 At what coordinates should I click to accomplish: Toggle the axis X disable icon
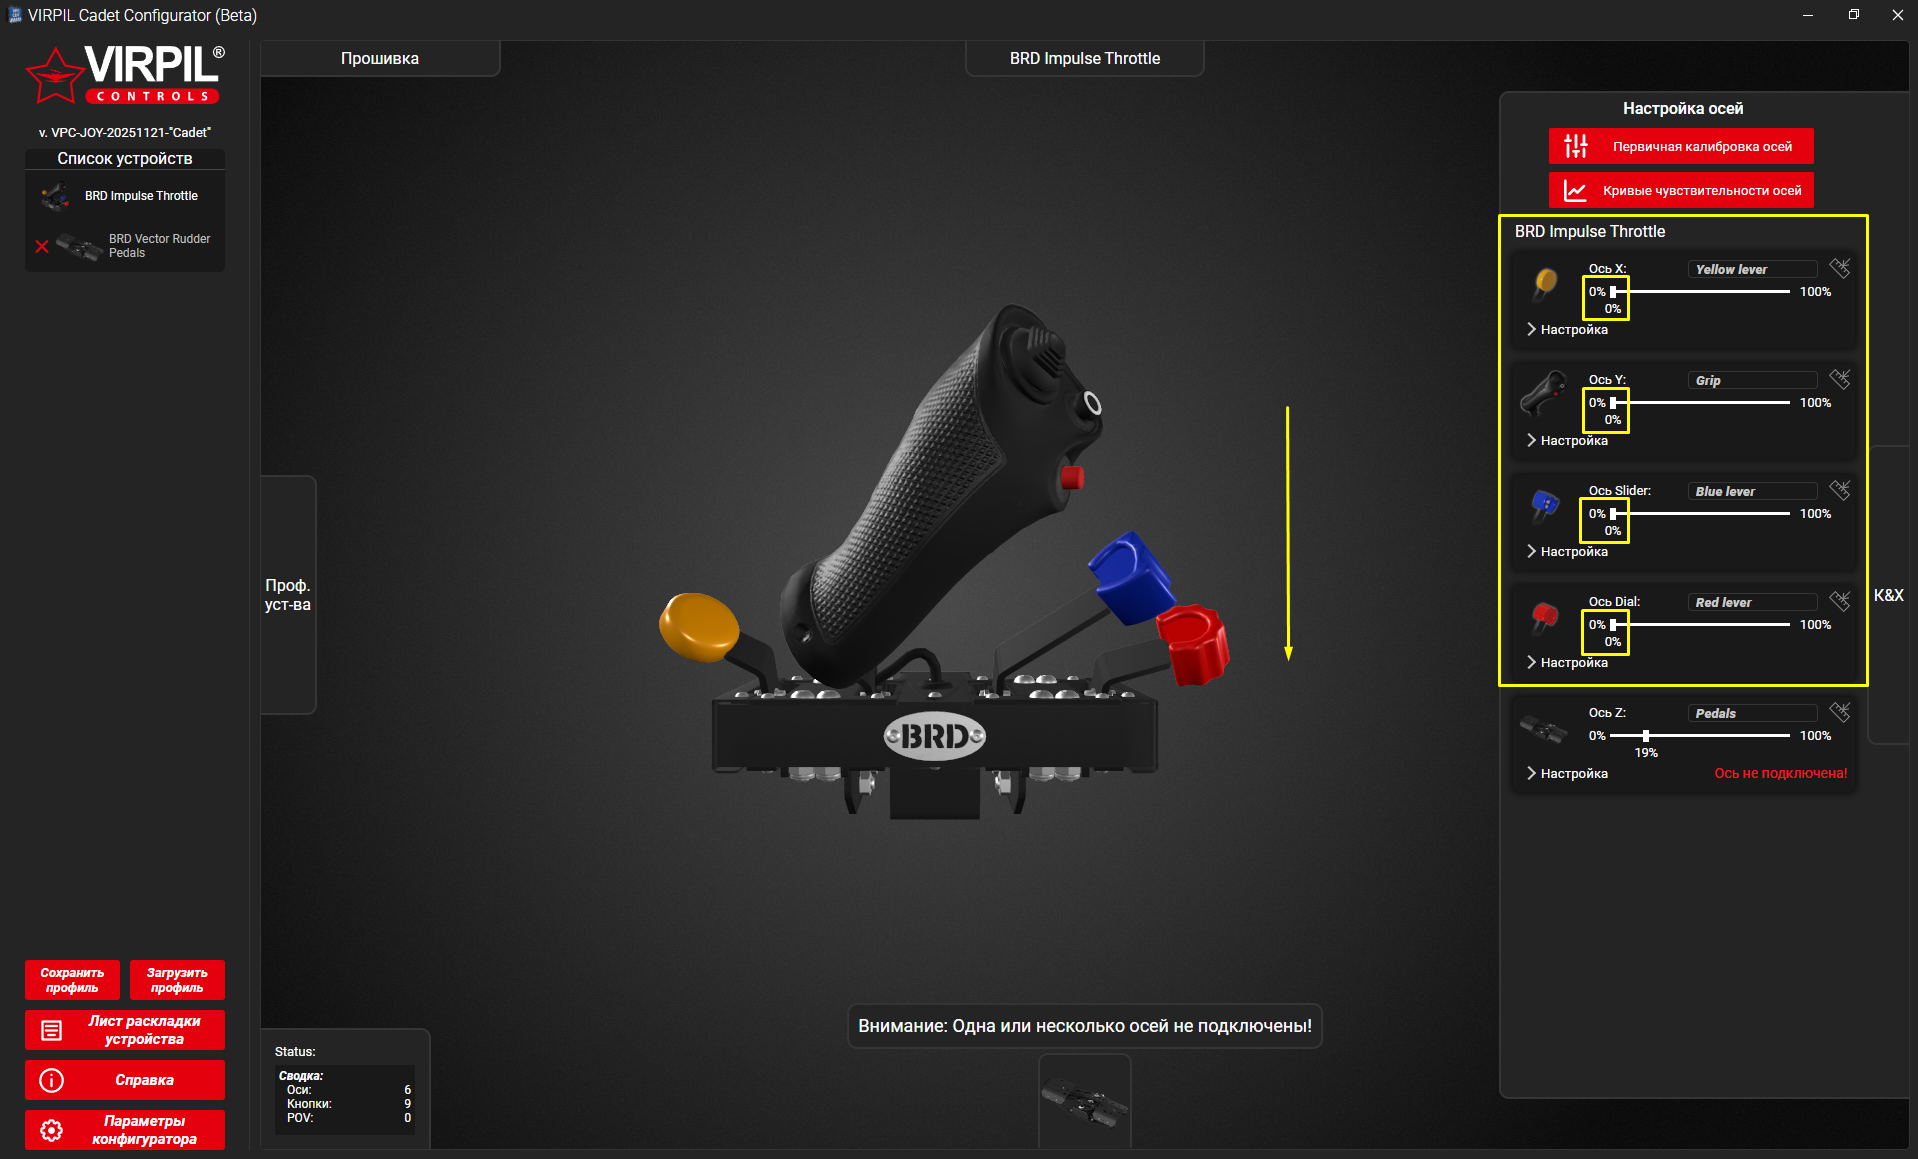click(x=1839, y=268)
